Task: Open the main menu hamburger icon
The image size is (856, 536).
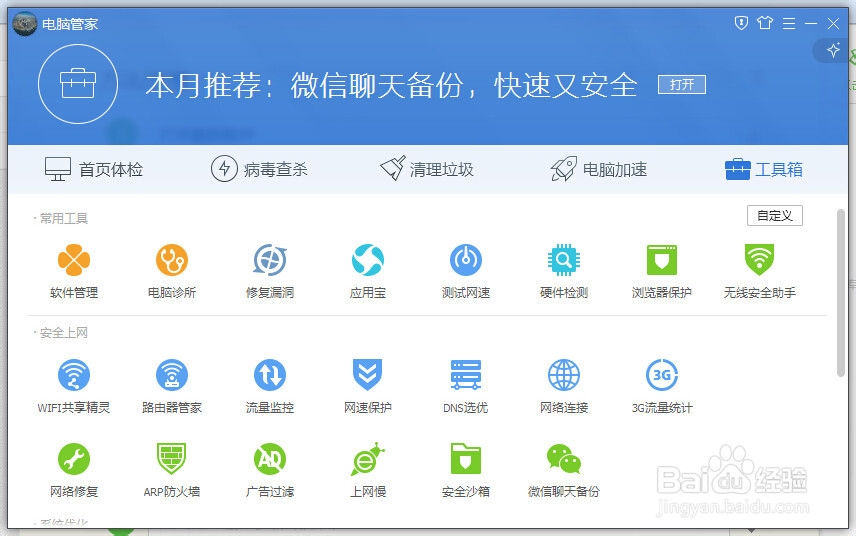Action: 789,23
